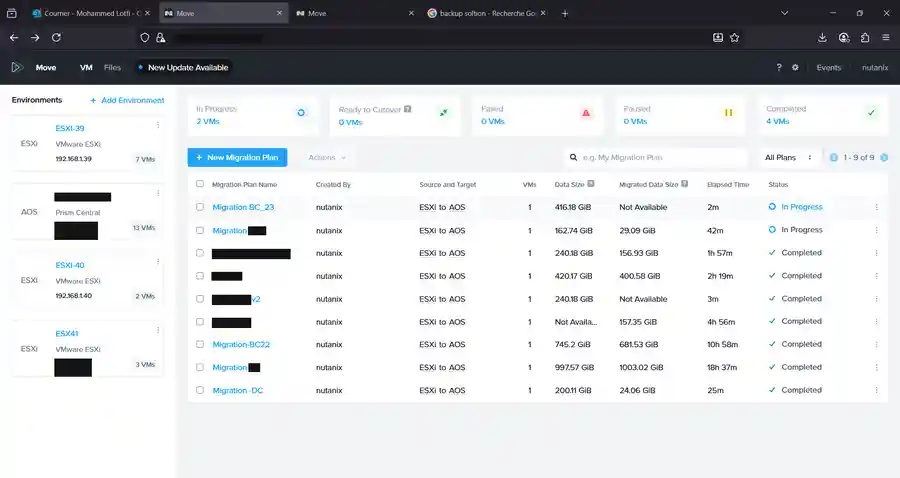This screenshot has width=900, height=478.
Task: Open the All Plans filter dropdown
Action: (x=788, y=157)
